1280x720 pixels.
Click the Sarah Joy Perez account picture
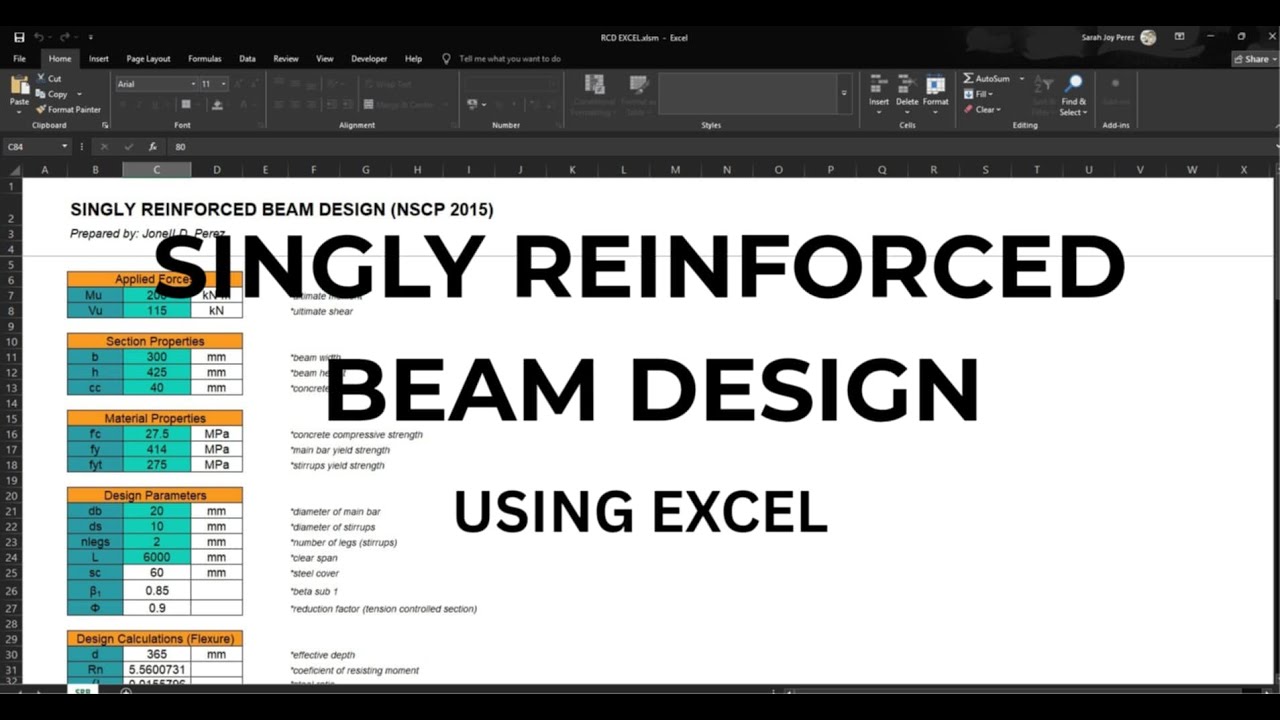click(x=1148, y=37)
